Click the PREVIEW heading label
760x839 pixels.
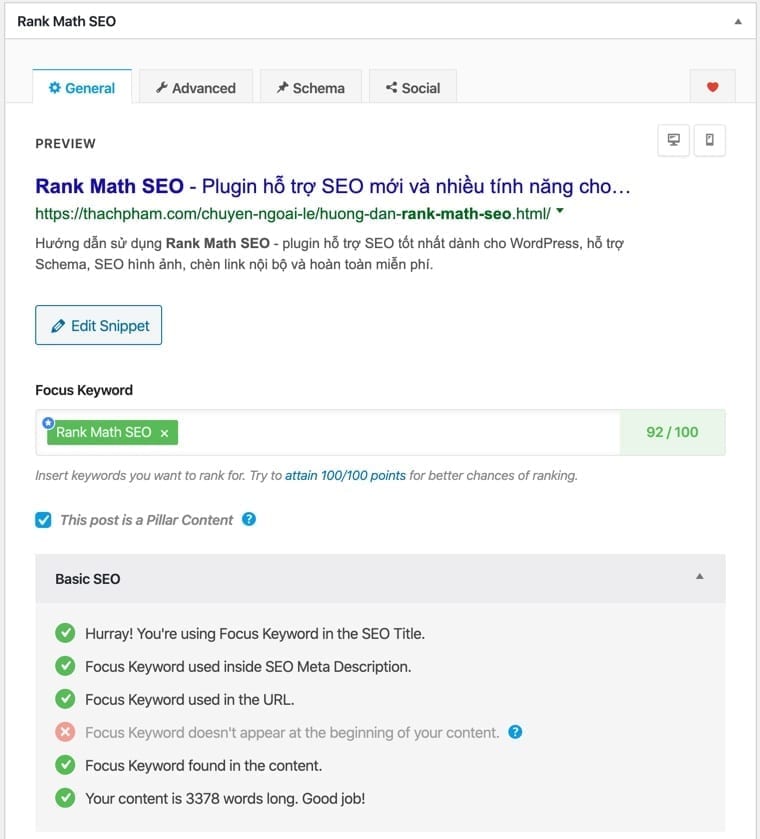coord(65,143)
